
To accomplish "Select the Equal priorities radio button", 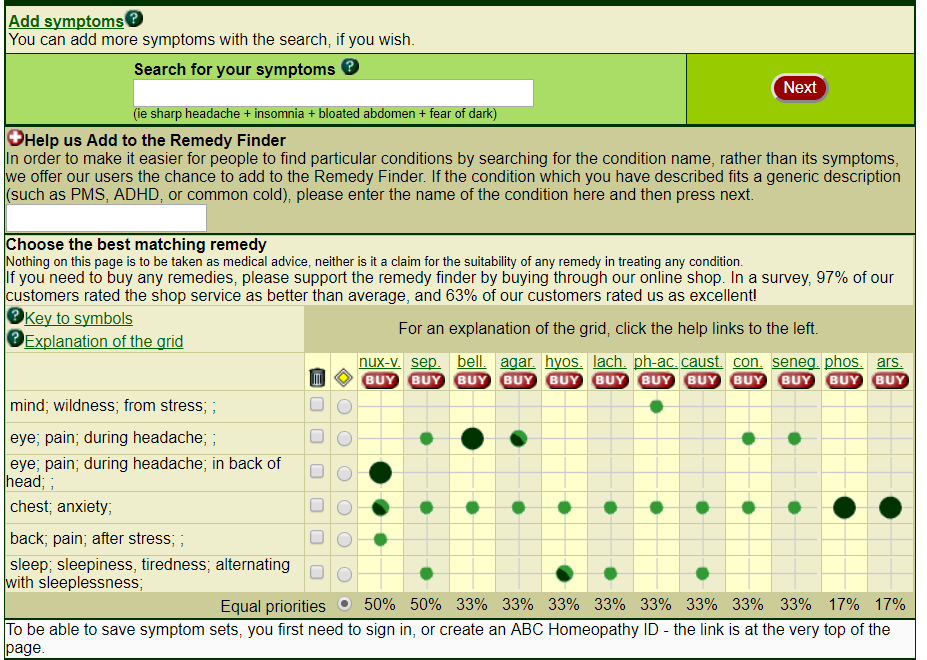I will pyautogui.click(x=345, y=604).
